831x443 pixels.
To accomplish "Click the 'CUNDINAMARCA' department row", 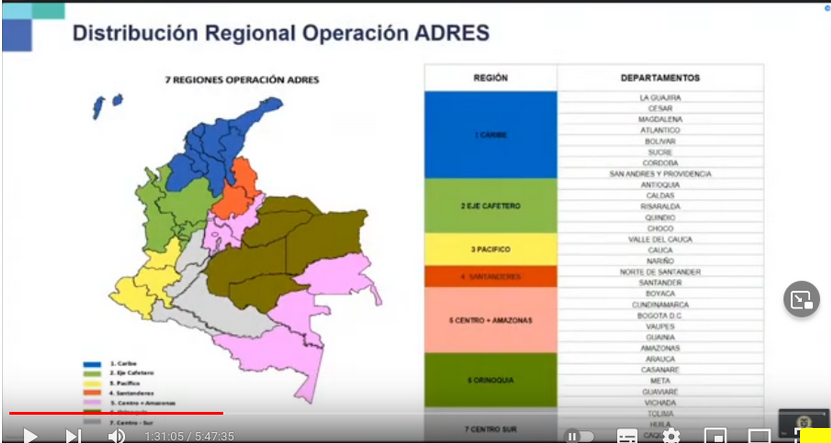I will [660, 305].
